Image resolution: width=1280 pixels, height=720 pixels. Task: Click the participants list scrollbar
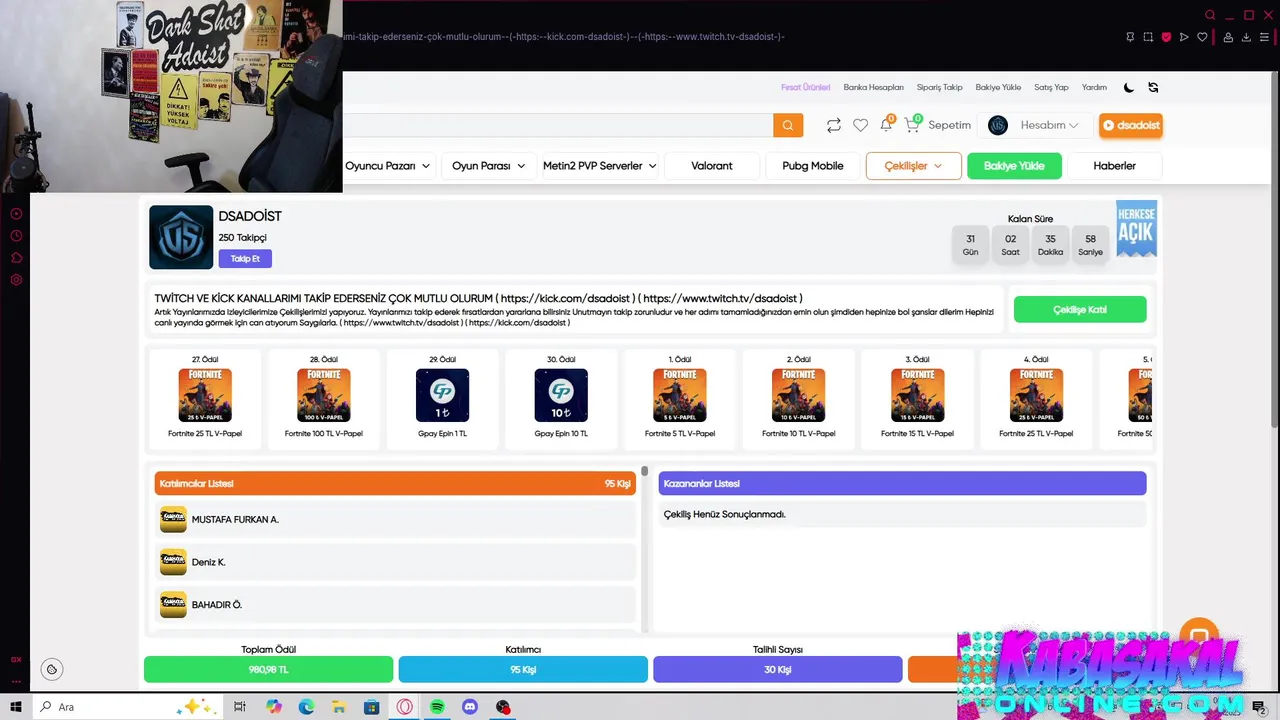click(x=645, y=470)
